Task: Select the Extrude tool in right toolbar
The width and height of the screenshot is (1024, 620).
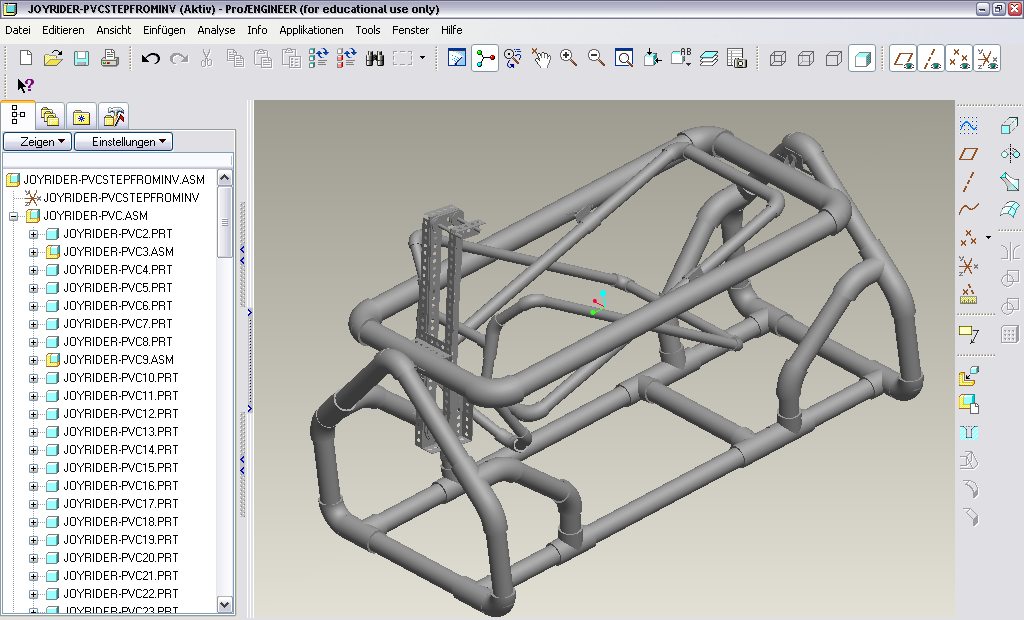Action: click(x=1009, y=125)
